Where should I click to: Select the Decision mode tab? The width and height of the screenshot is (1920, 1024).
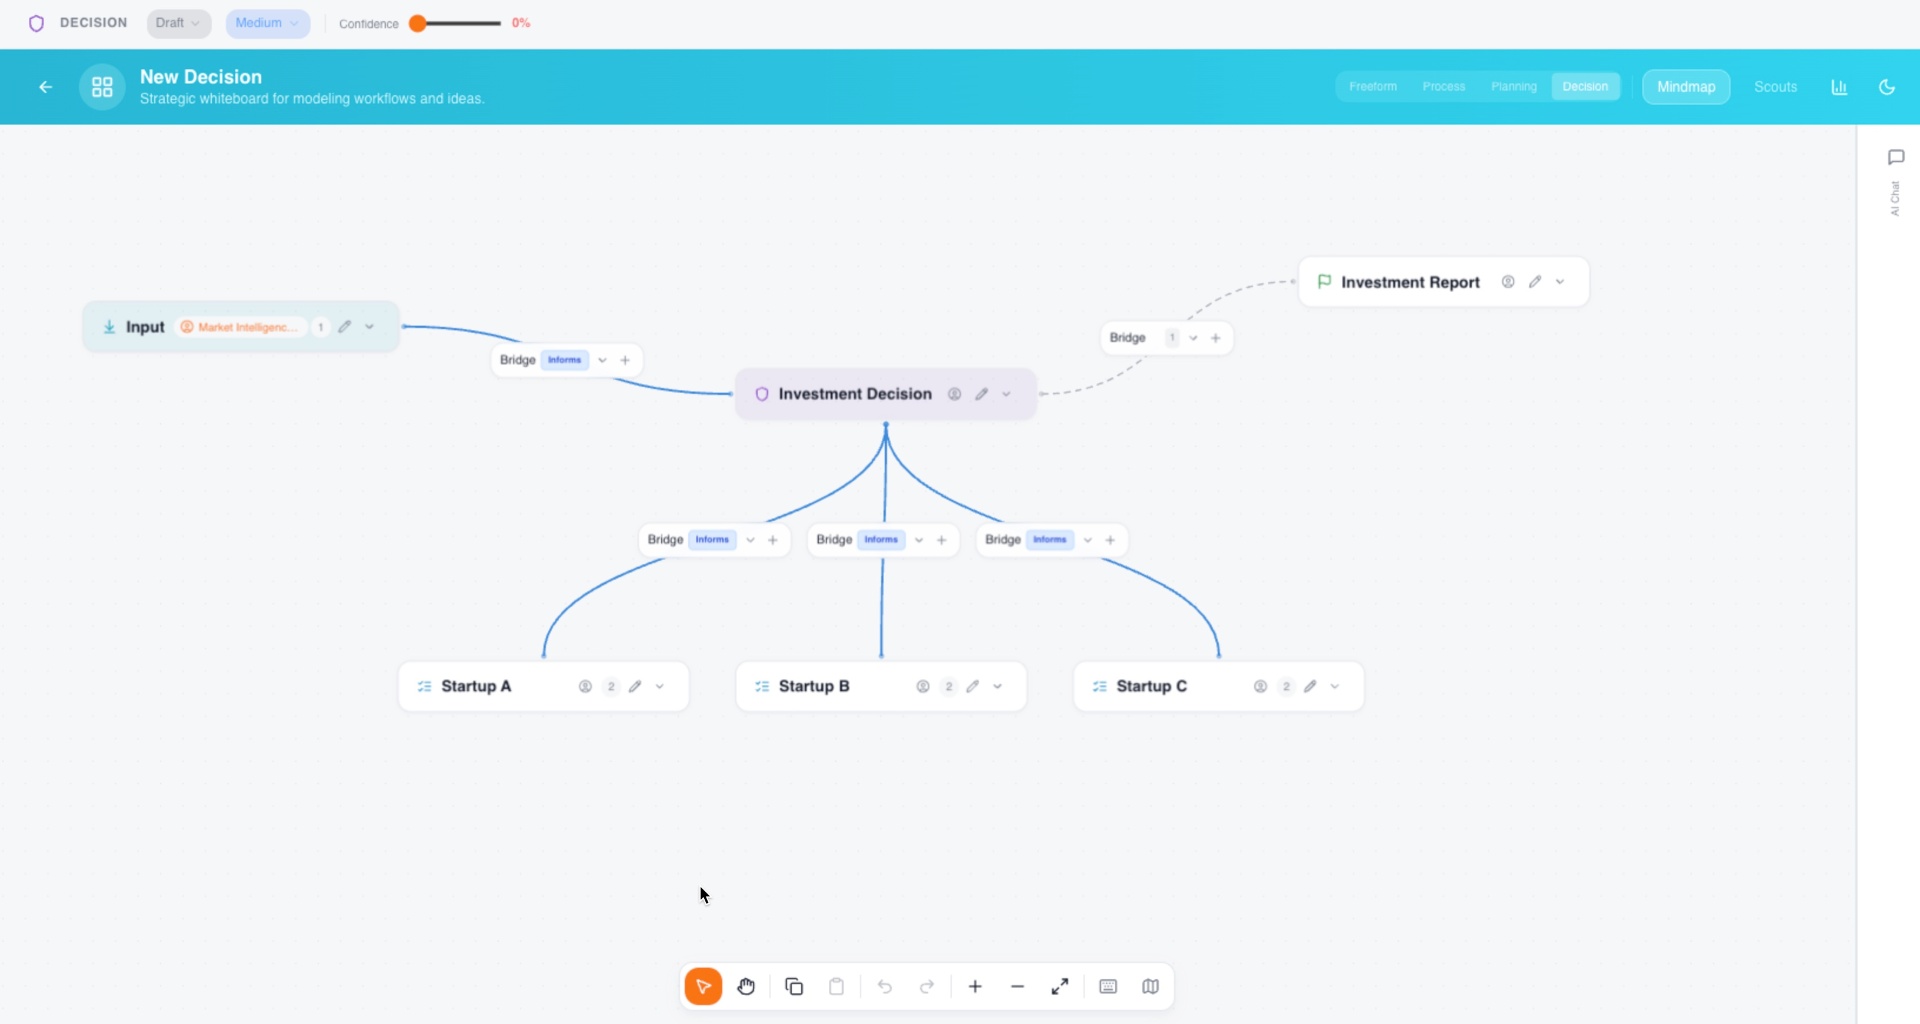[x=1585, y=87]
